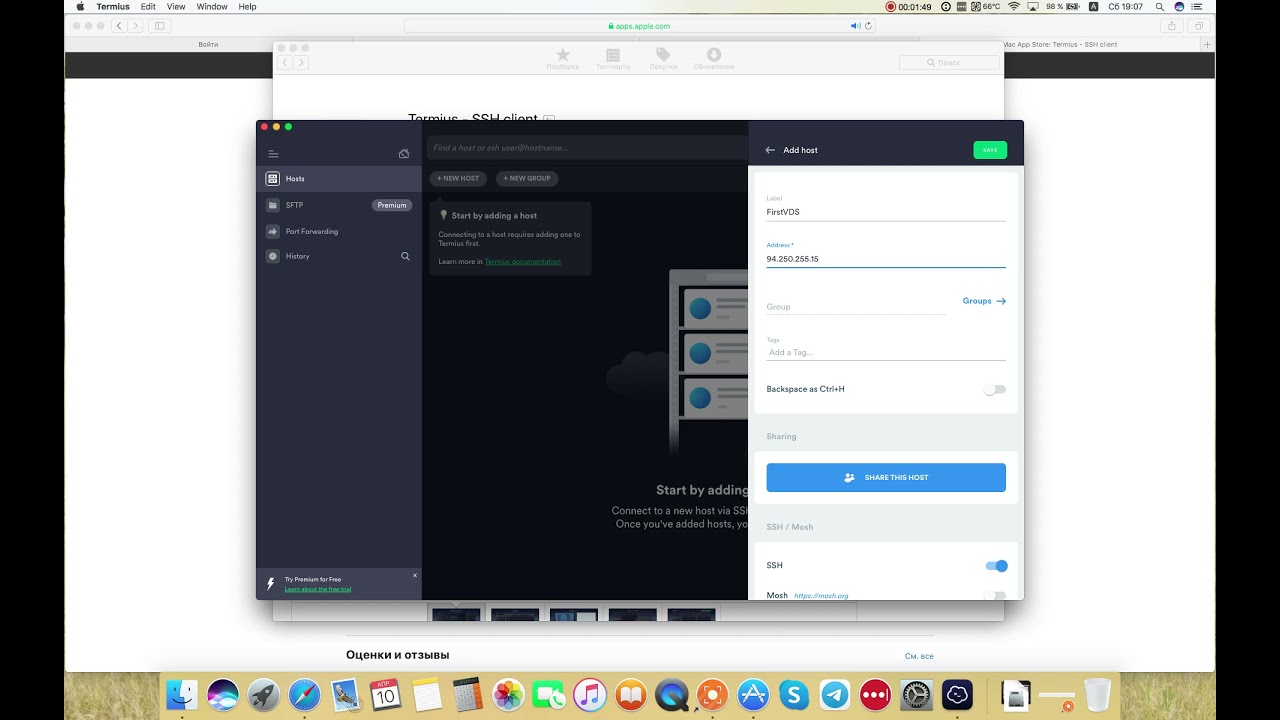Open the Termius hamburger menu icon
The image size is (1280, 720).
pos(273,154)
